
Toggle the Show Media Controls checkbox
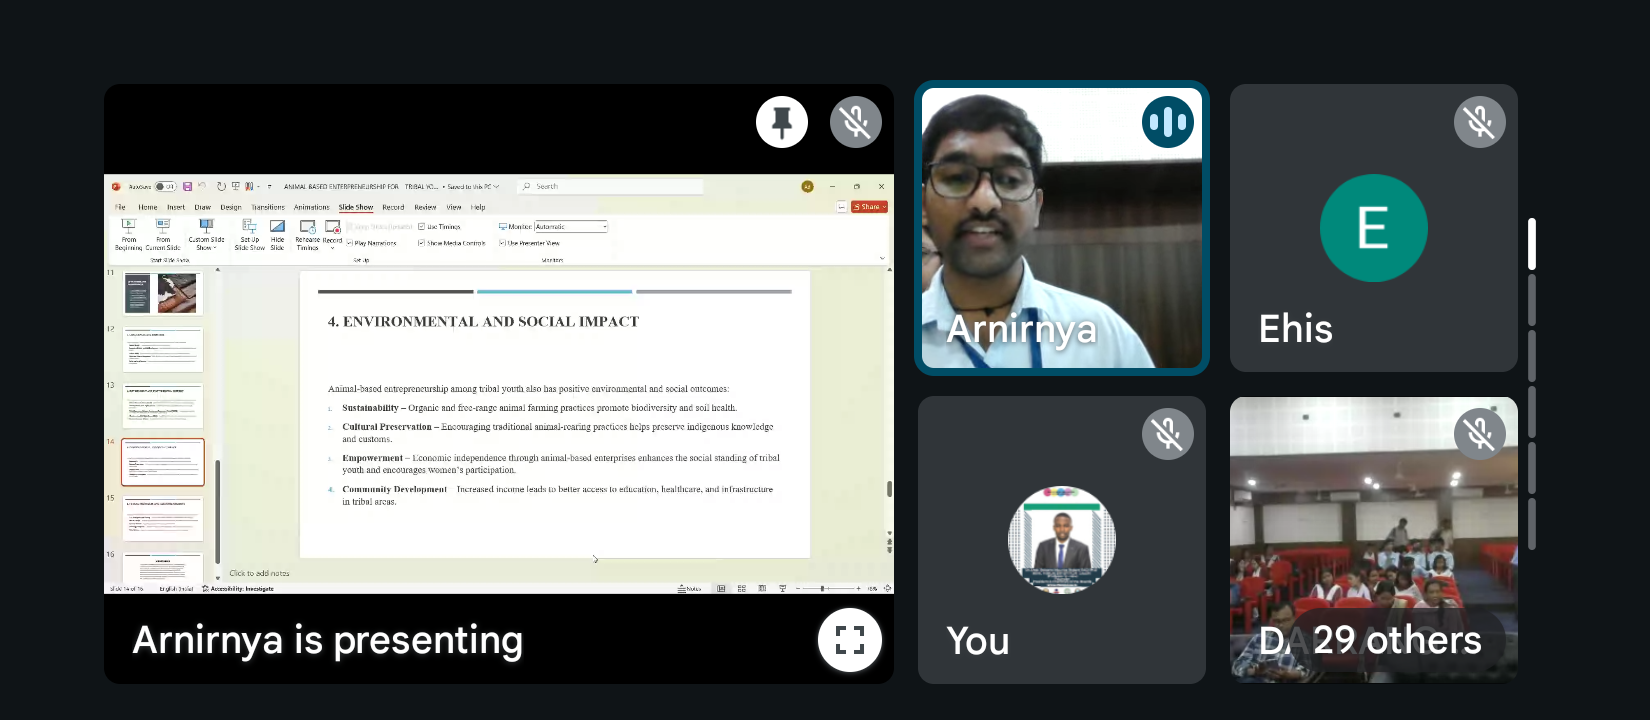(422, 243)
